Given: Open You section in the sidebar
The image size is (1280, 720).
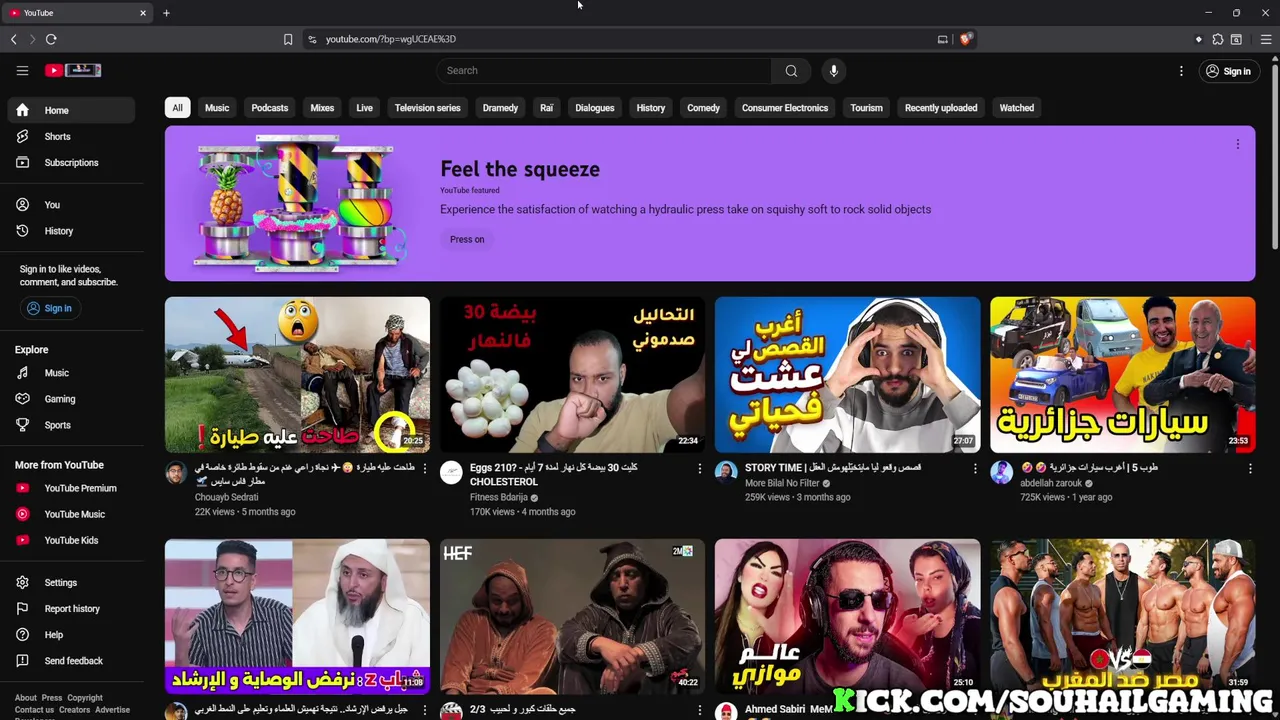Looking at the screenshot, I should coord(71,204).
